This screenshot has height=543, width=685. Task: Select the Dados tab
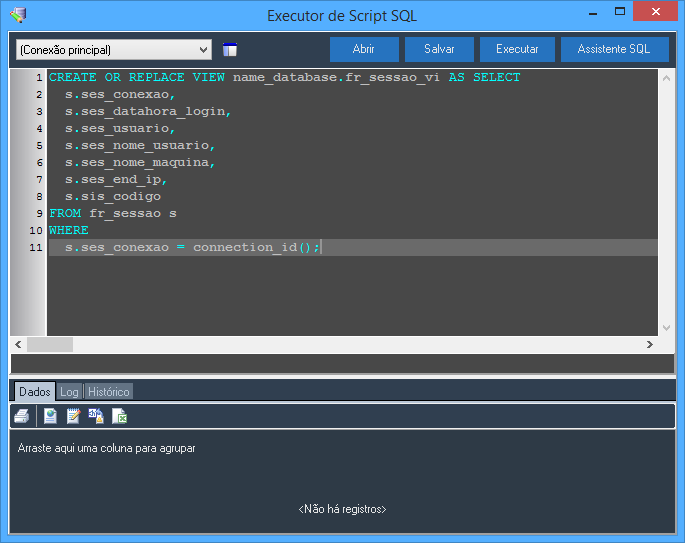click(34, 392)
